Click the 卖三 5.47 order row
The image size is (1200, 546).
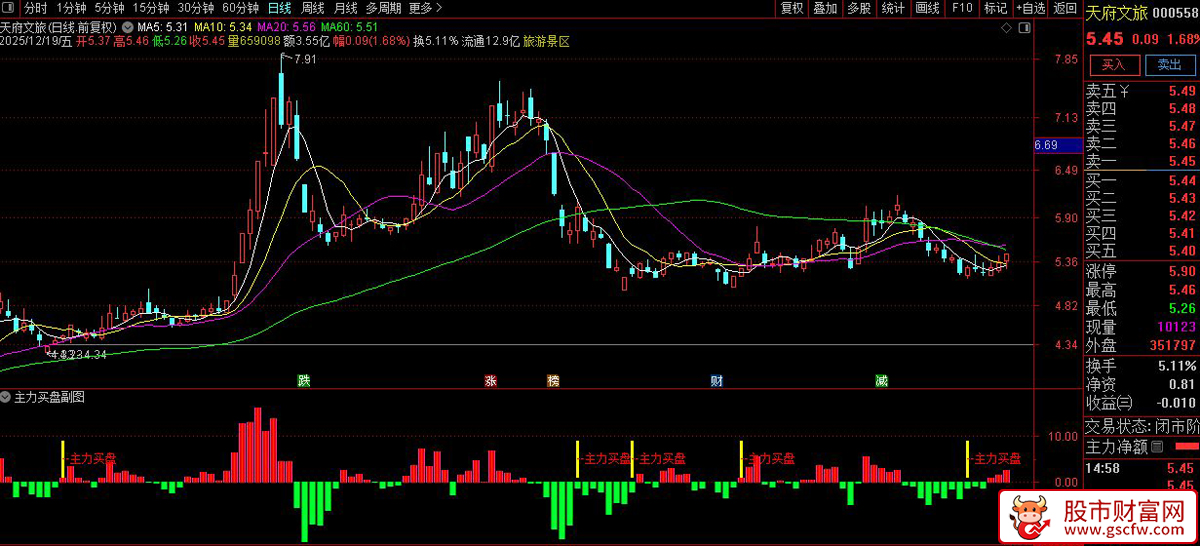[1141, 126]
